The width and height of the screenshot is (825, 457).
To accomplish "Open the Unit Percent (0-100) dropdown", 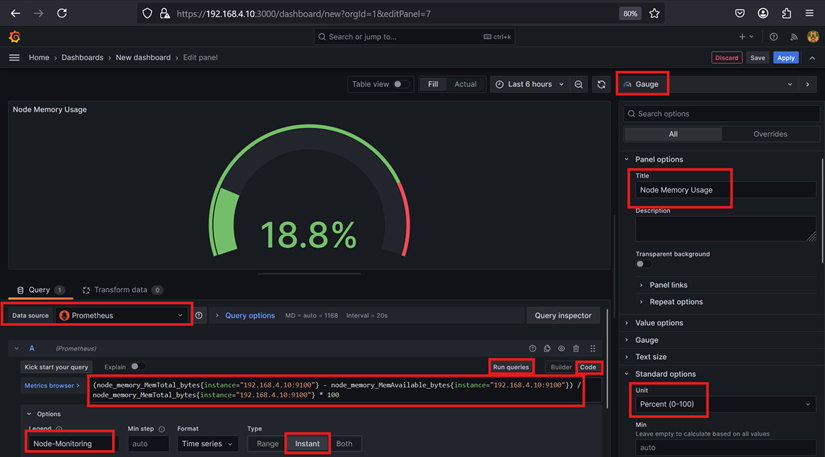I will pos(725,404).
